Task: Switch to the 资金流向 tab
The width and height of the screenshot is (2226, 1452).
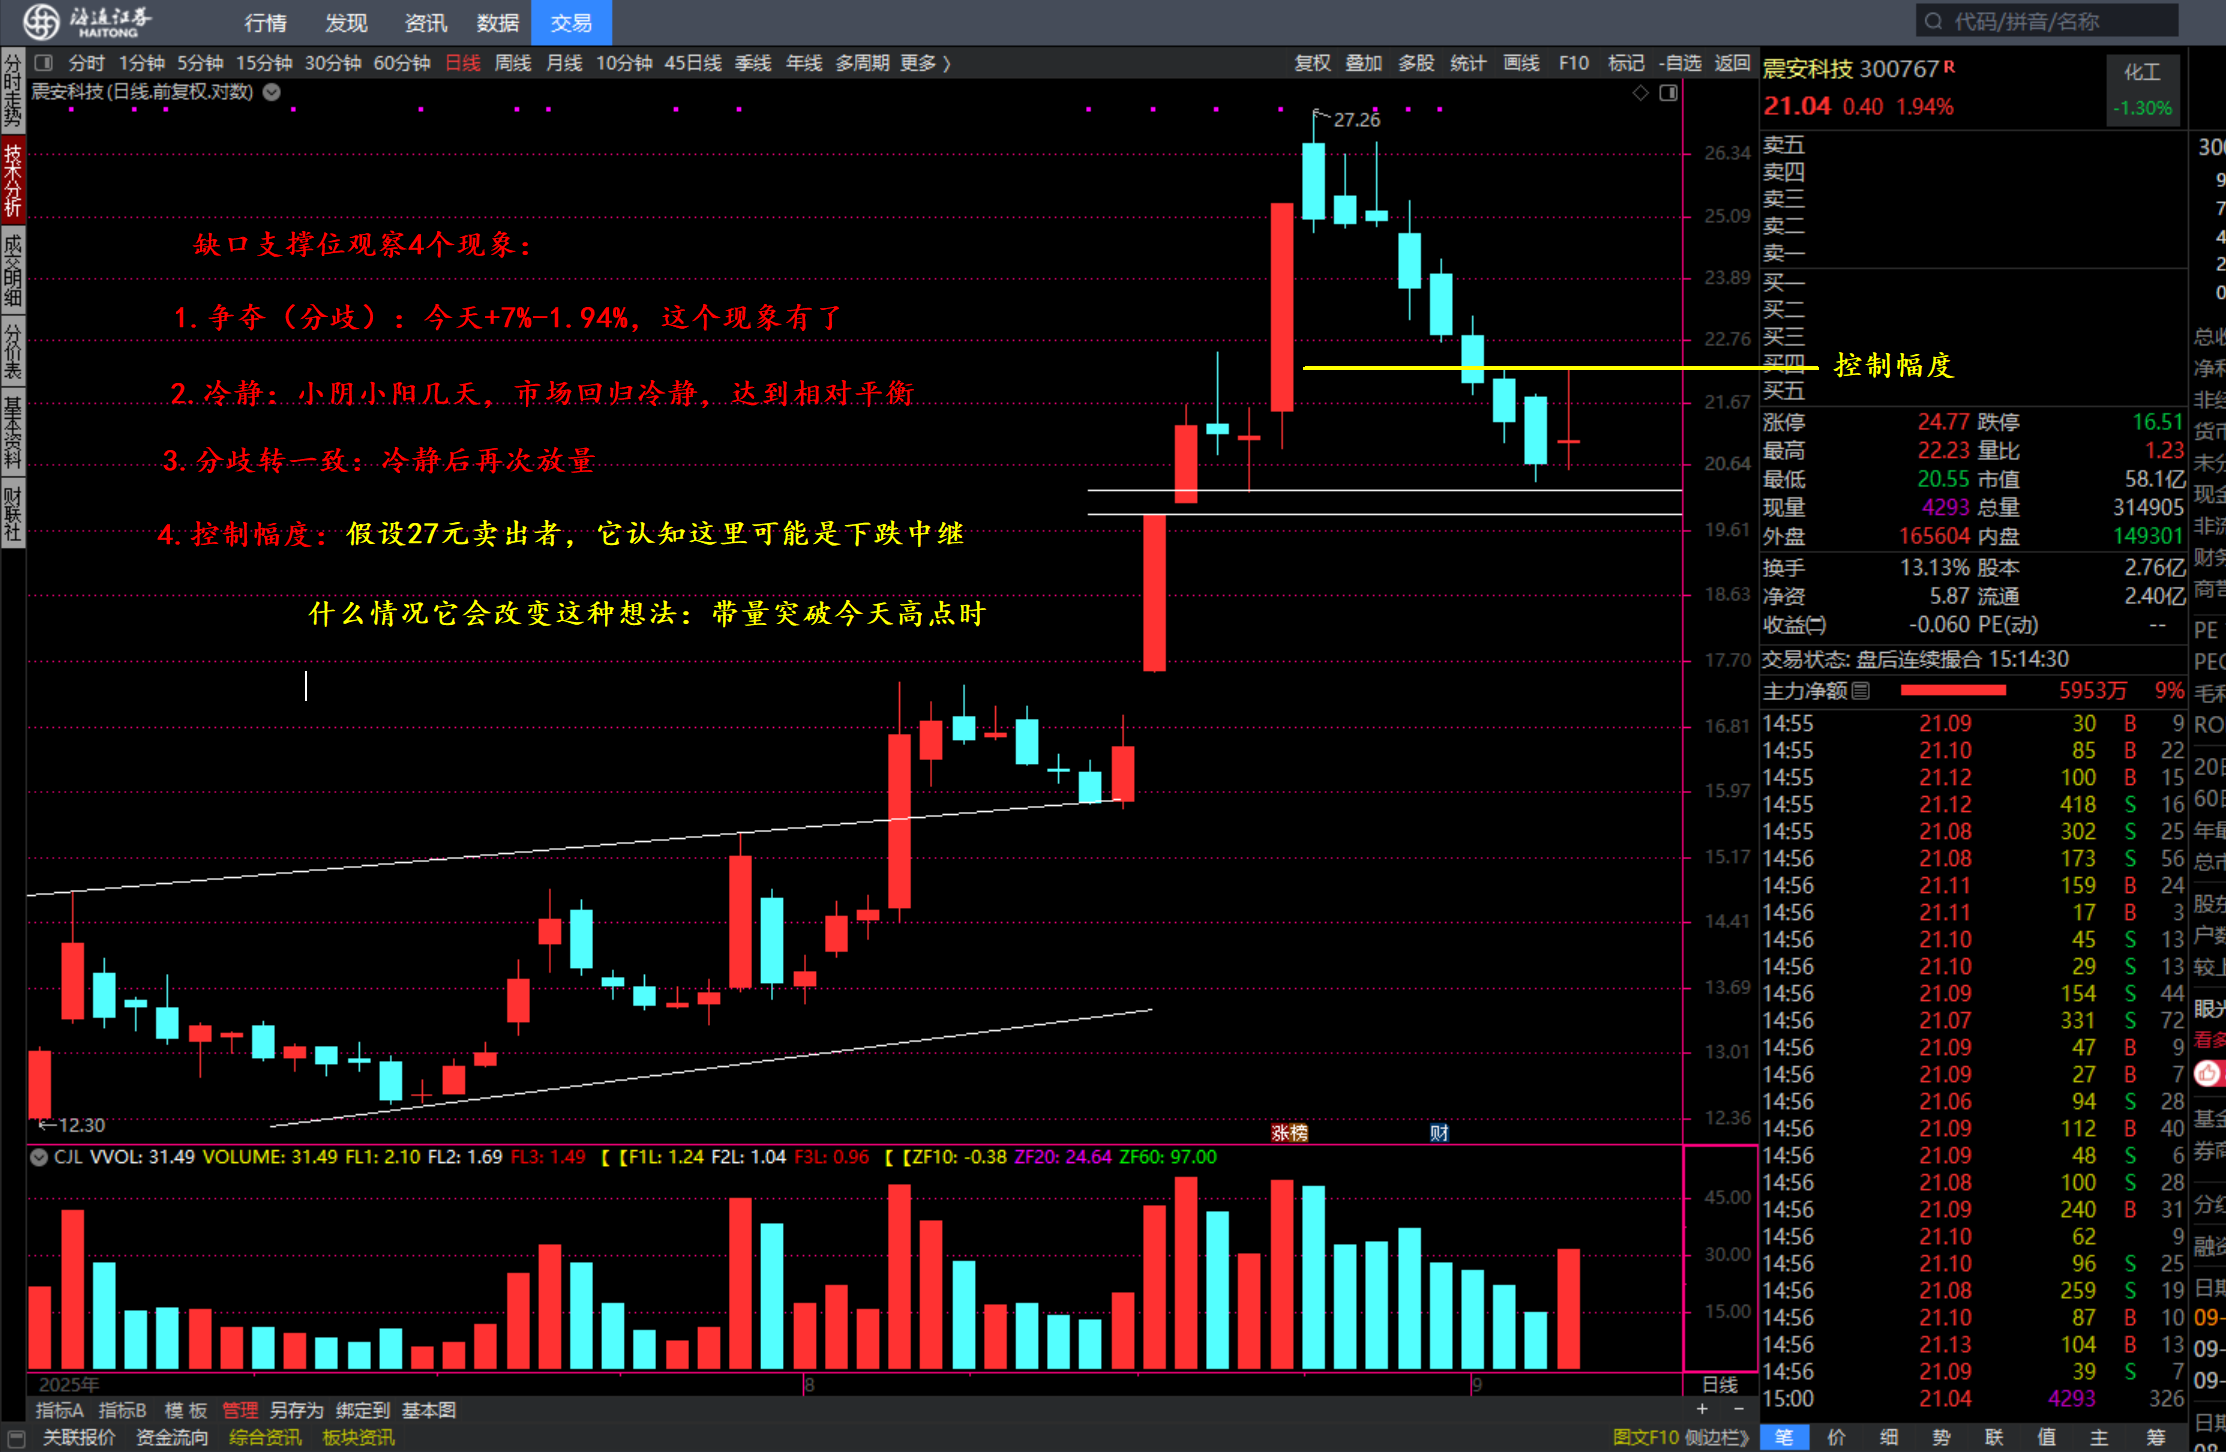Action: click(x=172, y=1438)
